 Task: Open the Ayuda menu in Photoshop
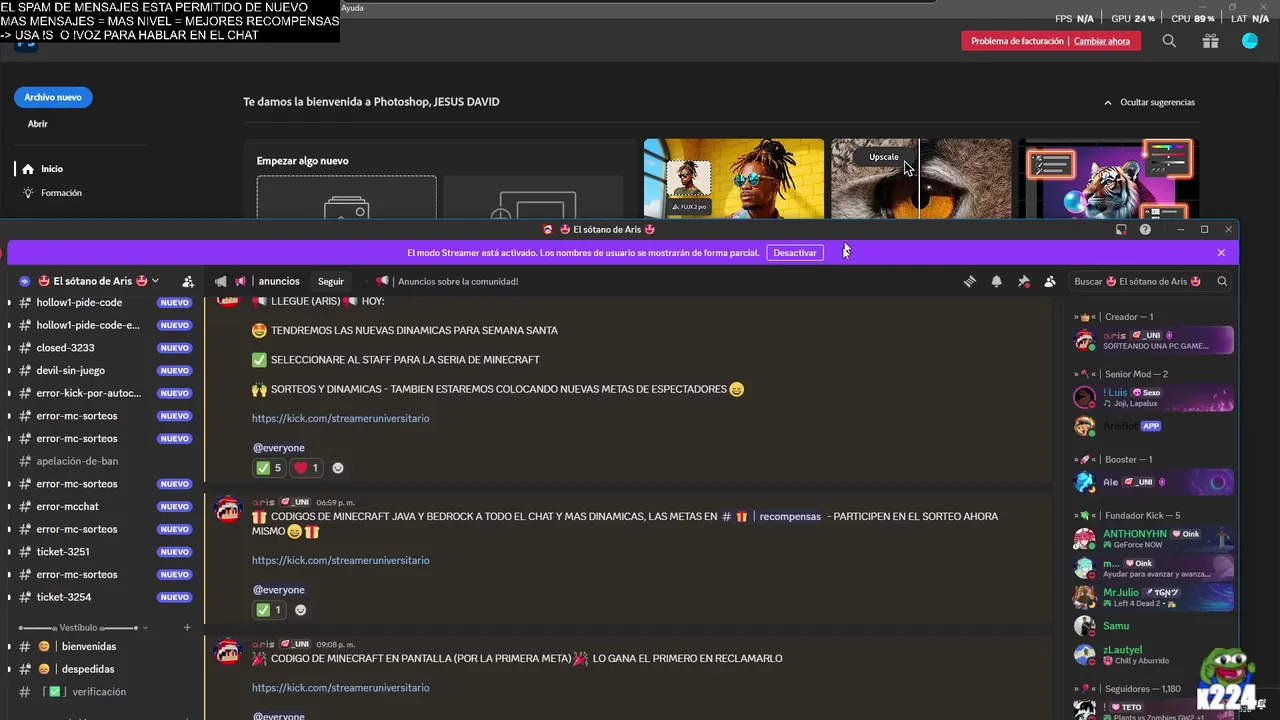[x=352, y=8]
